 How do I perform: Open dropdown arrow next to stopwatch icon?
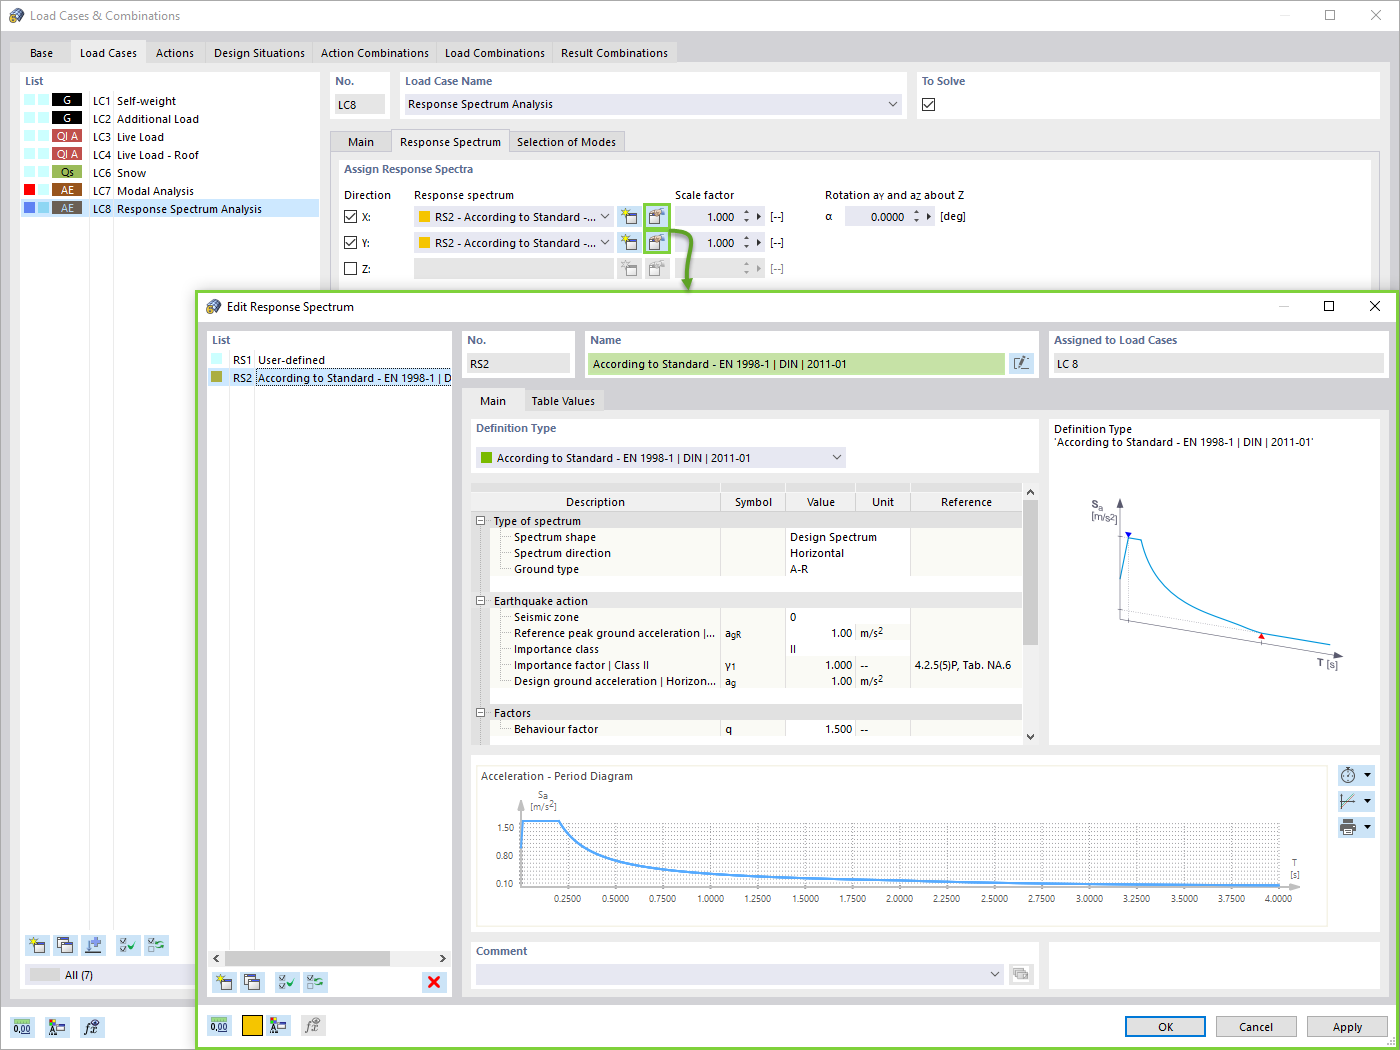pos(1367,775)
